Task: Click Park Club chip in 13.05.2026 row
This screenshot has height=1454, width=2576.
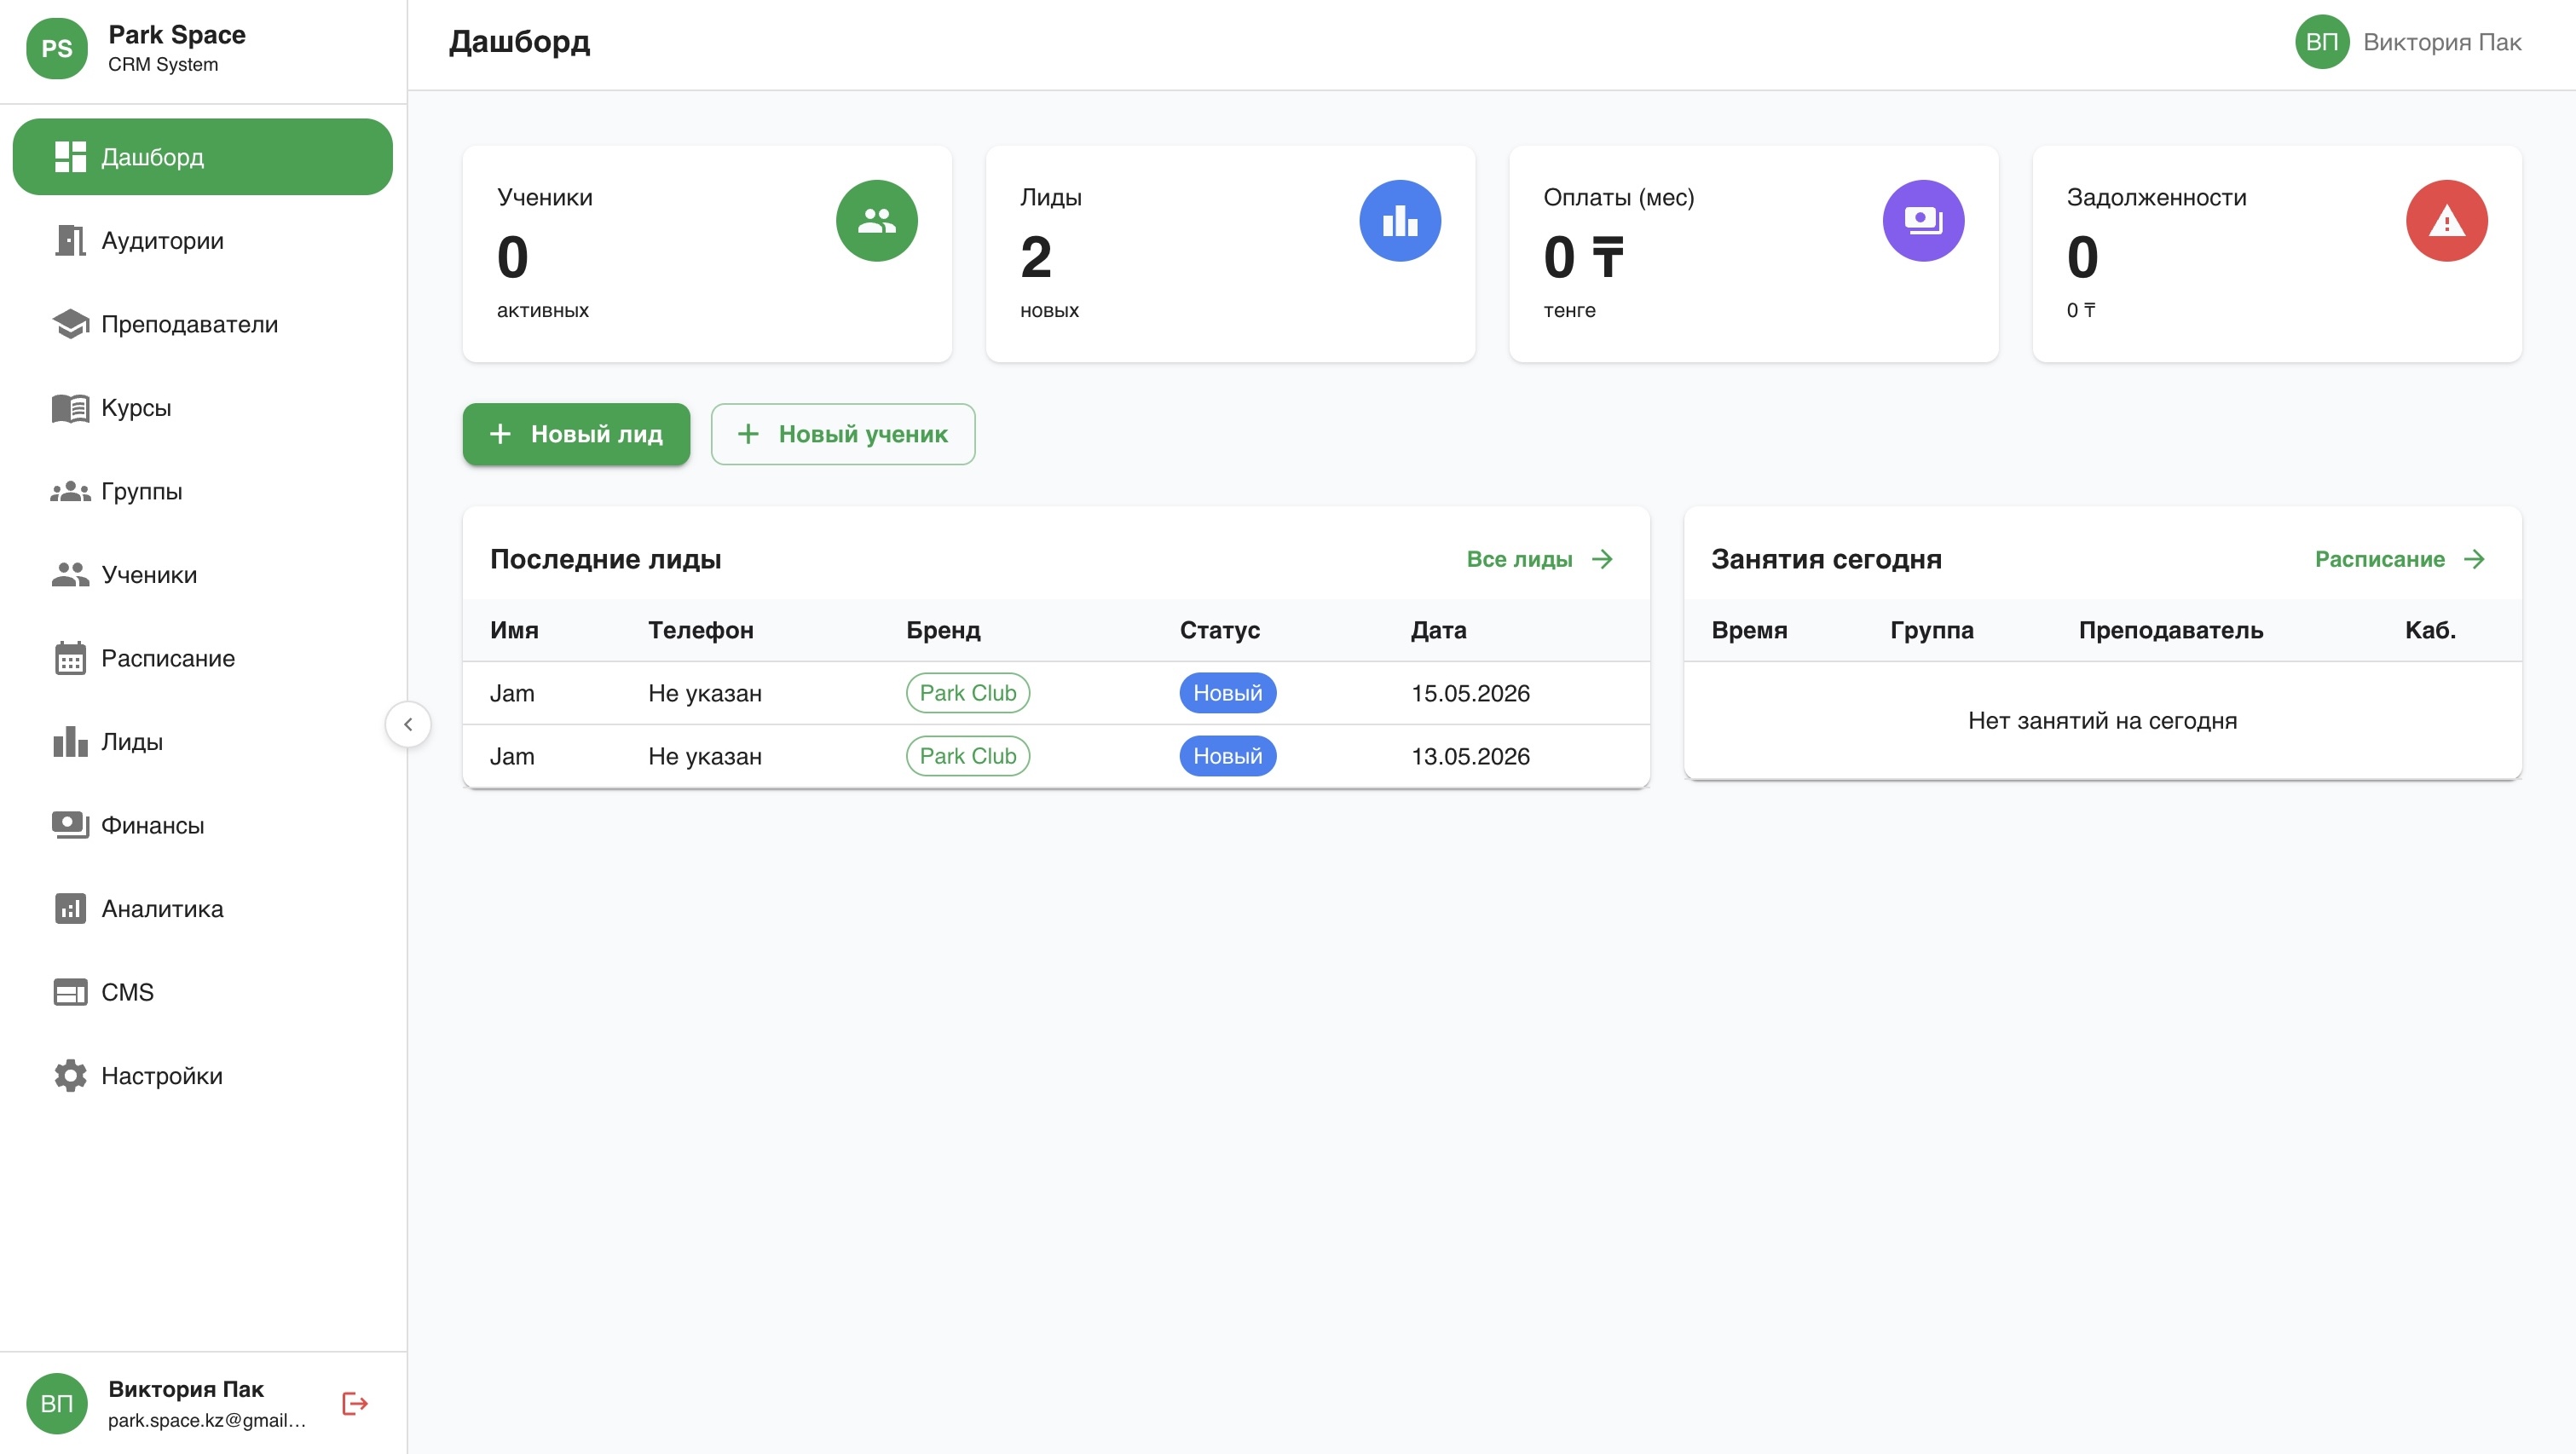Action: click(967, 756)
